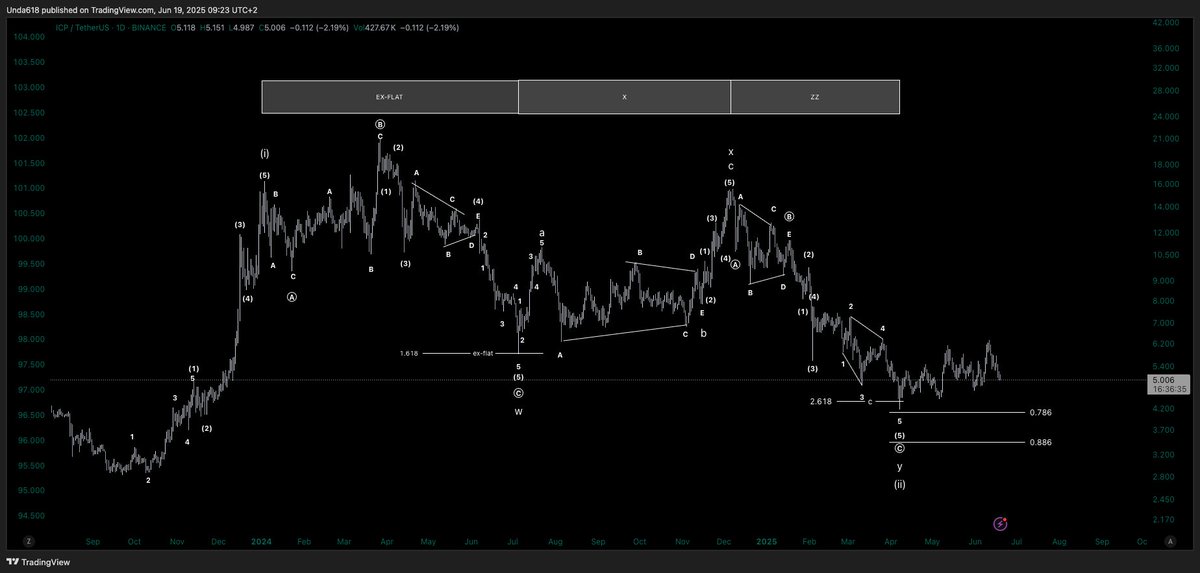Open the timezone 'Z' button on time axis
Screen dimensions: 1200x573
[30, 541]
